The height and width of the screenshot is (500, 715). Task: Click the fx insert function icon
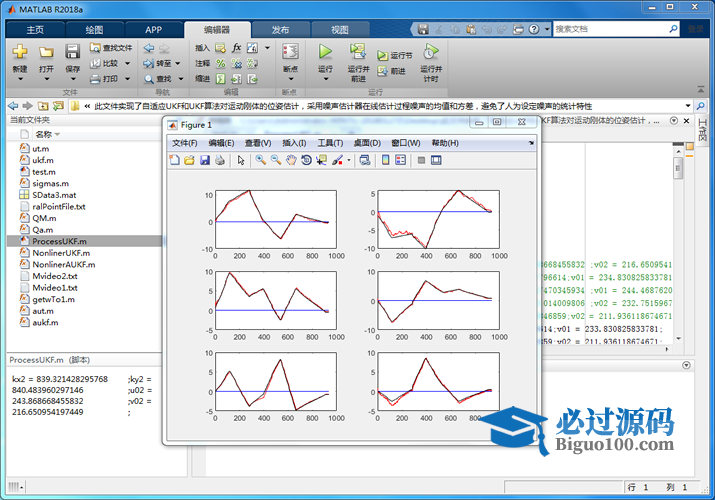click(x=236, y=48)
